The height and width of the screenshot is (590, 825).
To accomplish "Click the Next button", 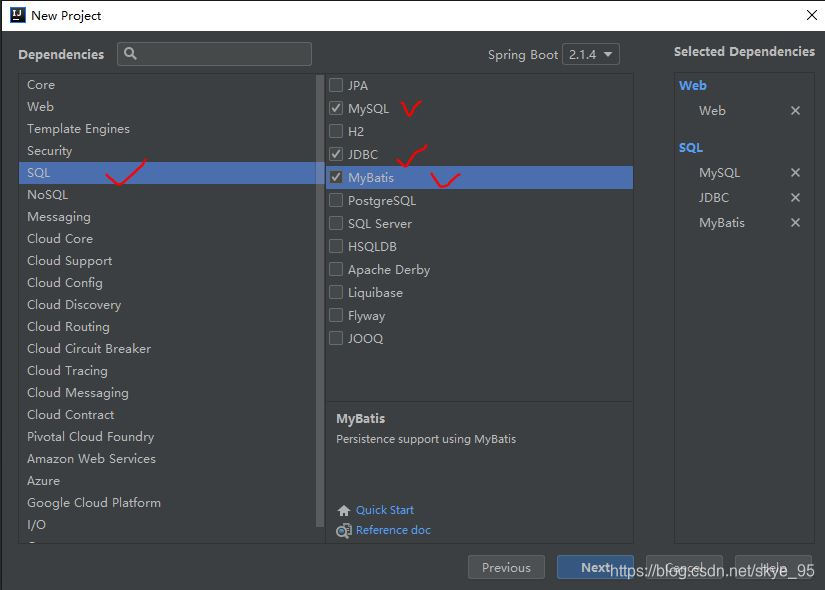I will point(595,567).
